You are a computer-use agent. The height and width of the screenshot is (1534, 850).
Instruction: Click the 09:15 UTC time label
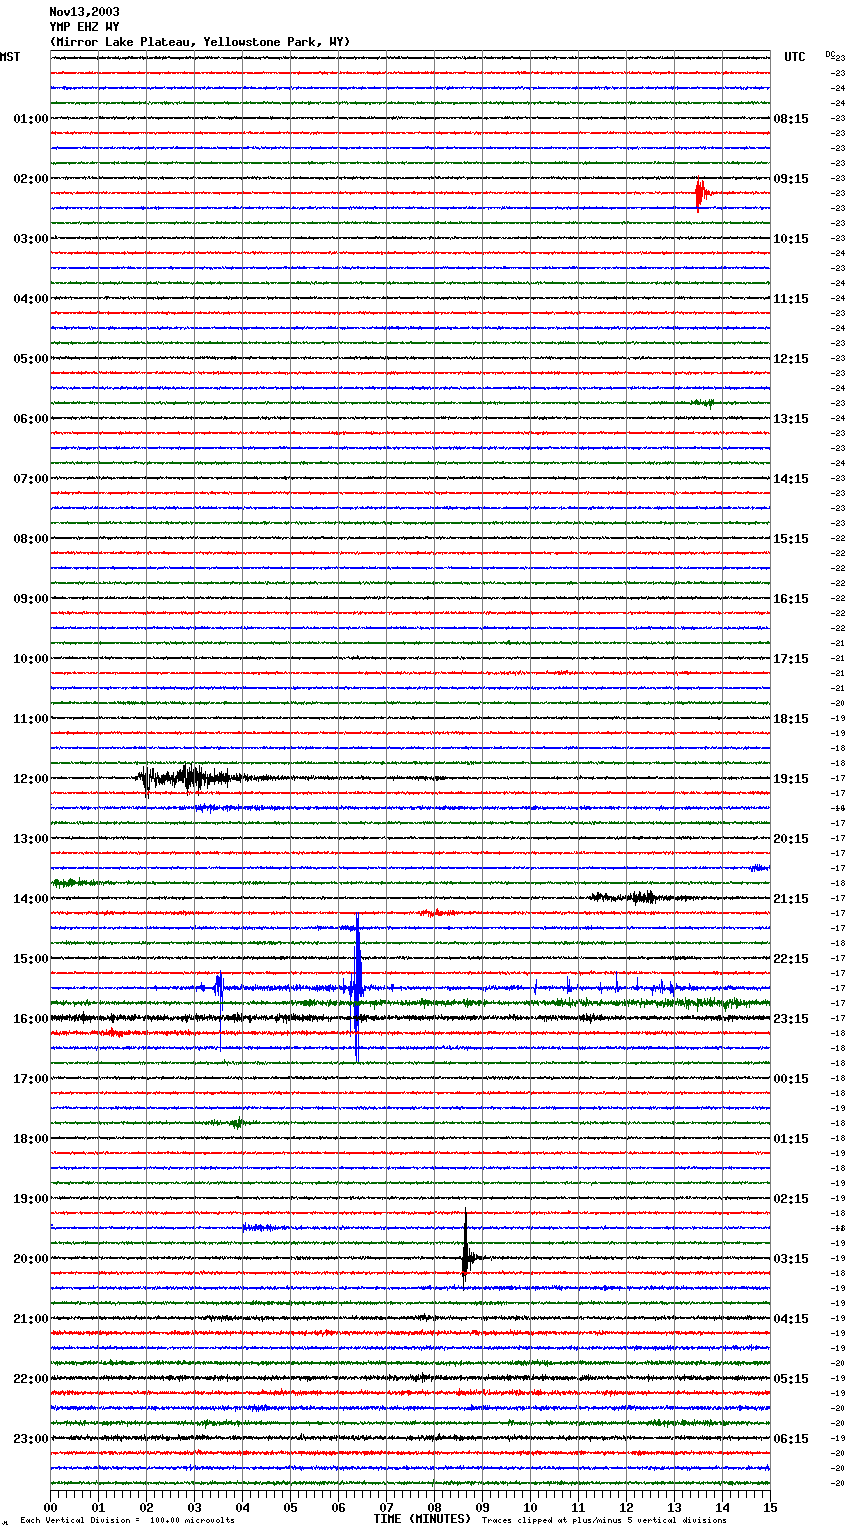click(x=791, y=179)
